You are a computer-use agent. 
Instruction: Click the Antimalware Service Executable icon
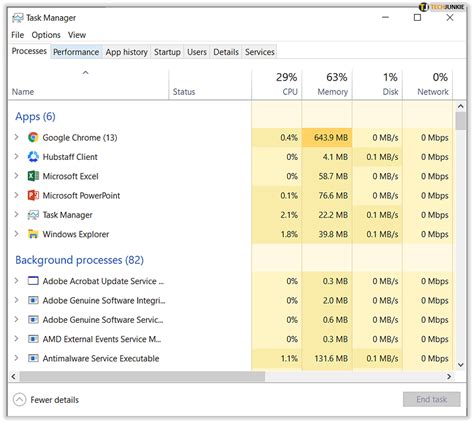tap(33, 358)
